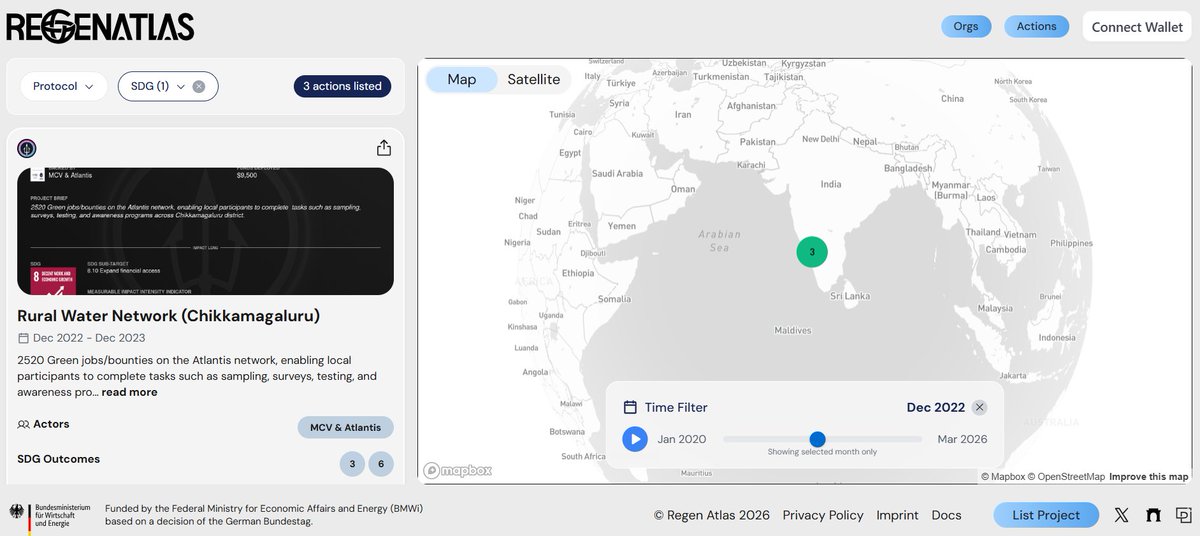Open the OpenStreetMap attribution link
Screen dimensions: 1200x536
click(1066, 477)
